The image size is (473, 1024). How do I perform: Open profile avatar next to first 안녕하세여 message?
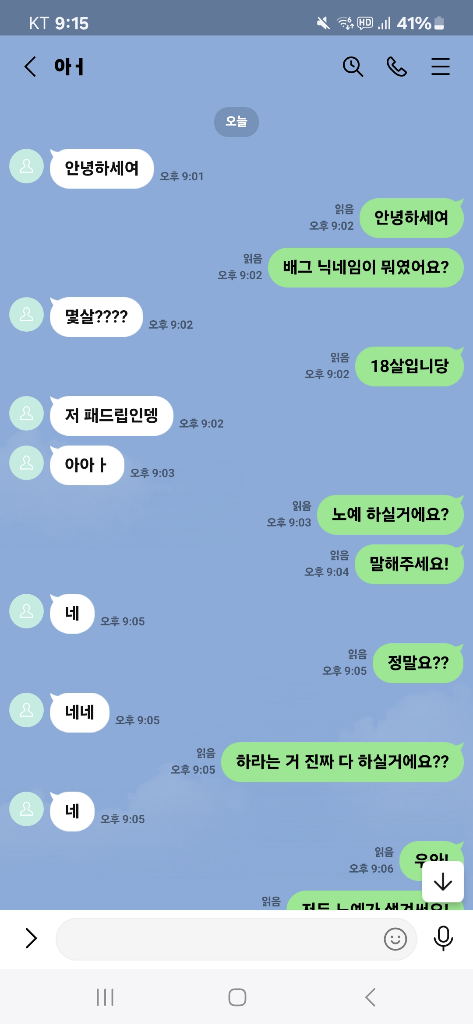pos(27,166)
